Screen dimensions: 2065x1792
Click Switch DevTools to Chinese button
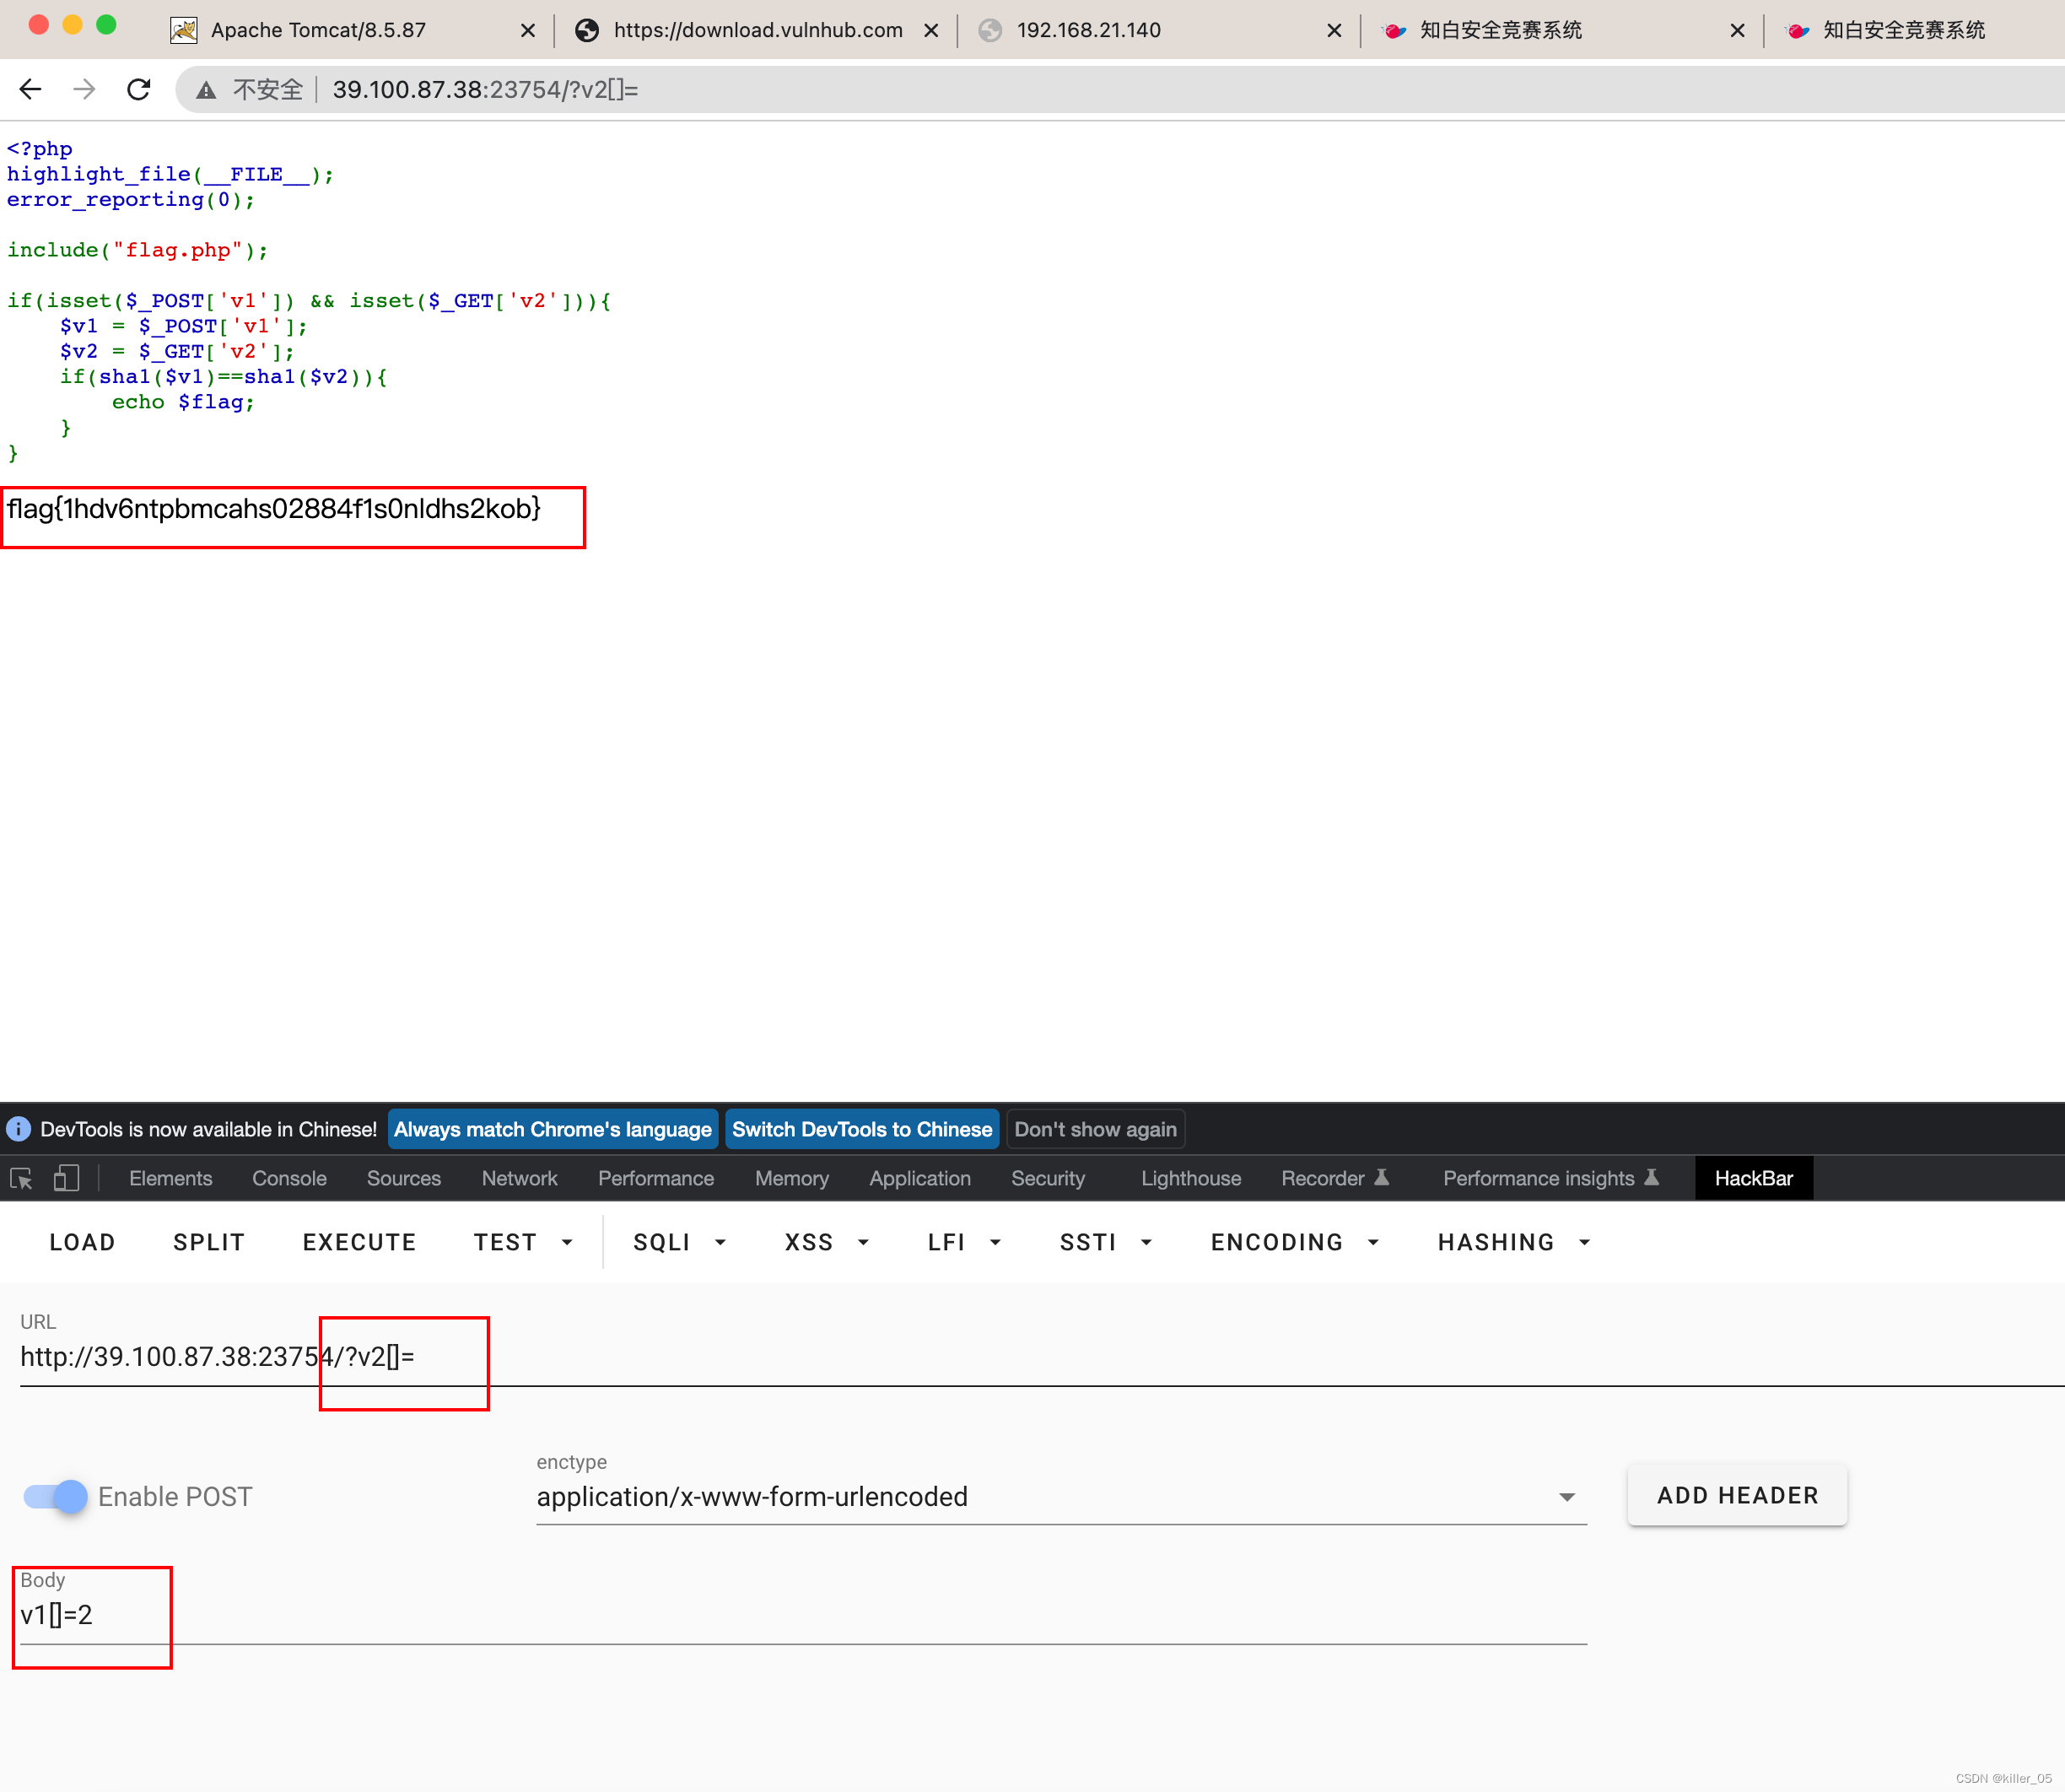point(861,1129)
